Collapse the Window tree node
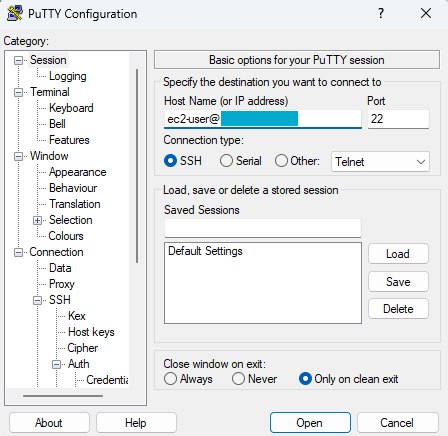This screenshot has width=448, height=436. click(x=18, y=156)
